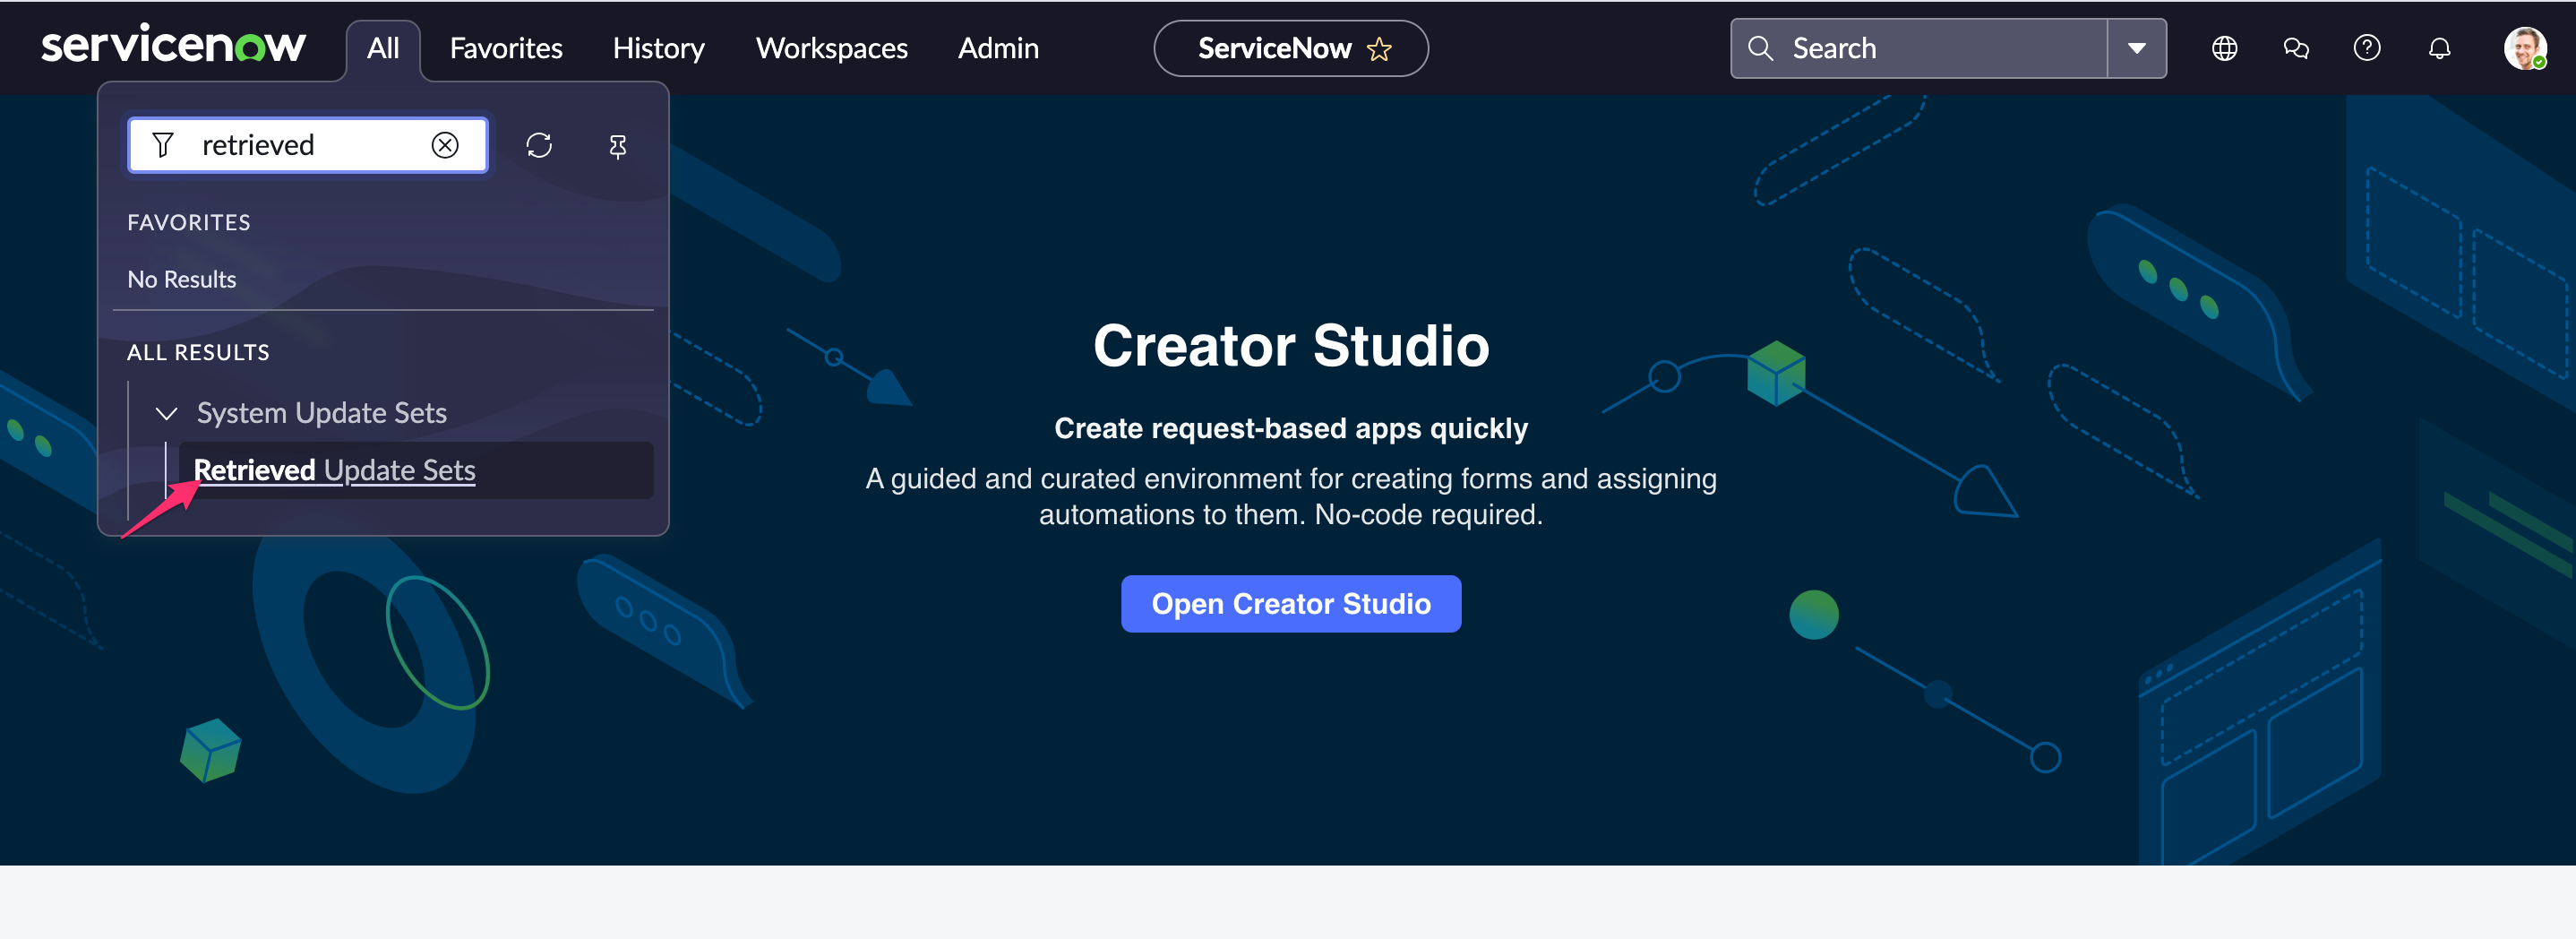Clear the 'retrieved' search text
This screenshot has height=939, width=2576.
(x=446, y=144)
